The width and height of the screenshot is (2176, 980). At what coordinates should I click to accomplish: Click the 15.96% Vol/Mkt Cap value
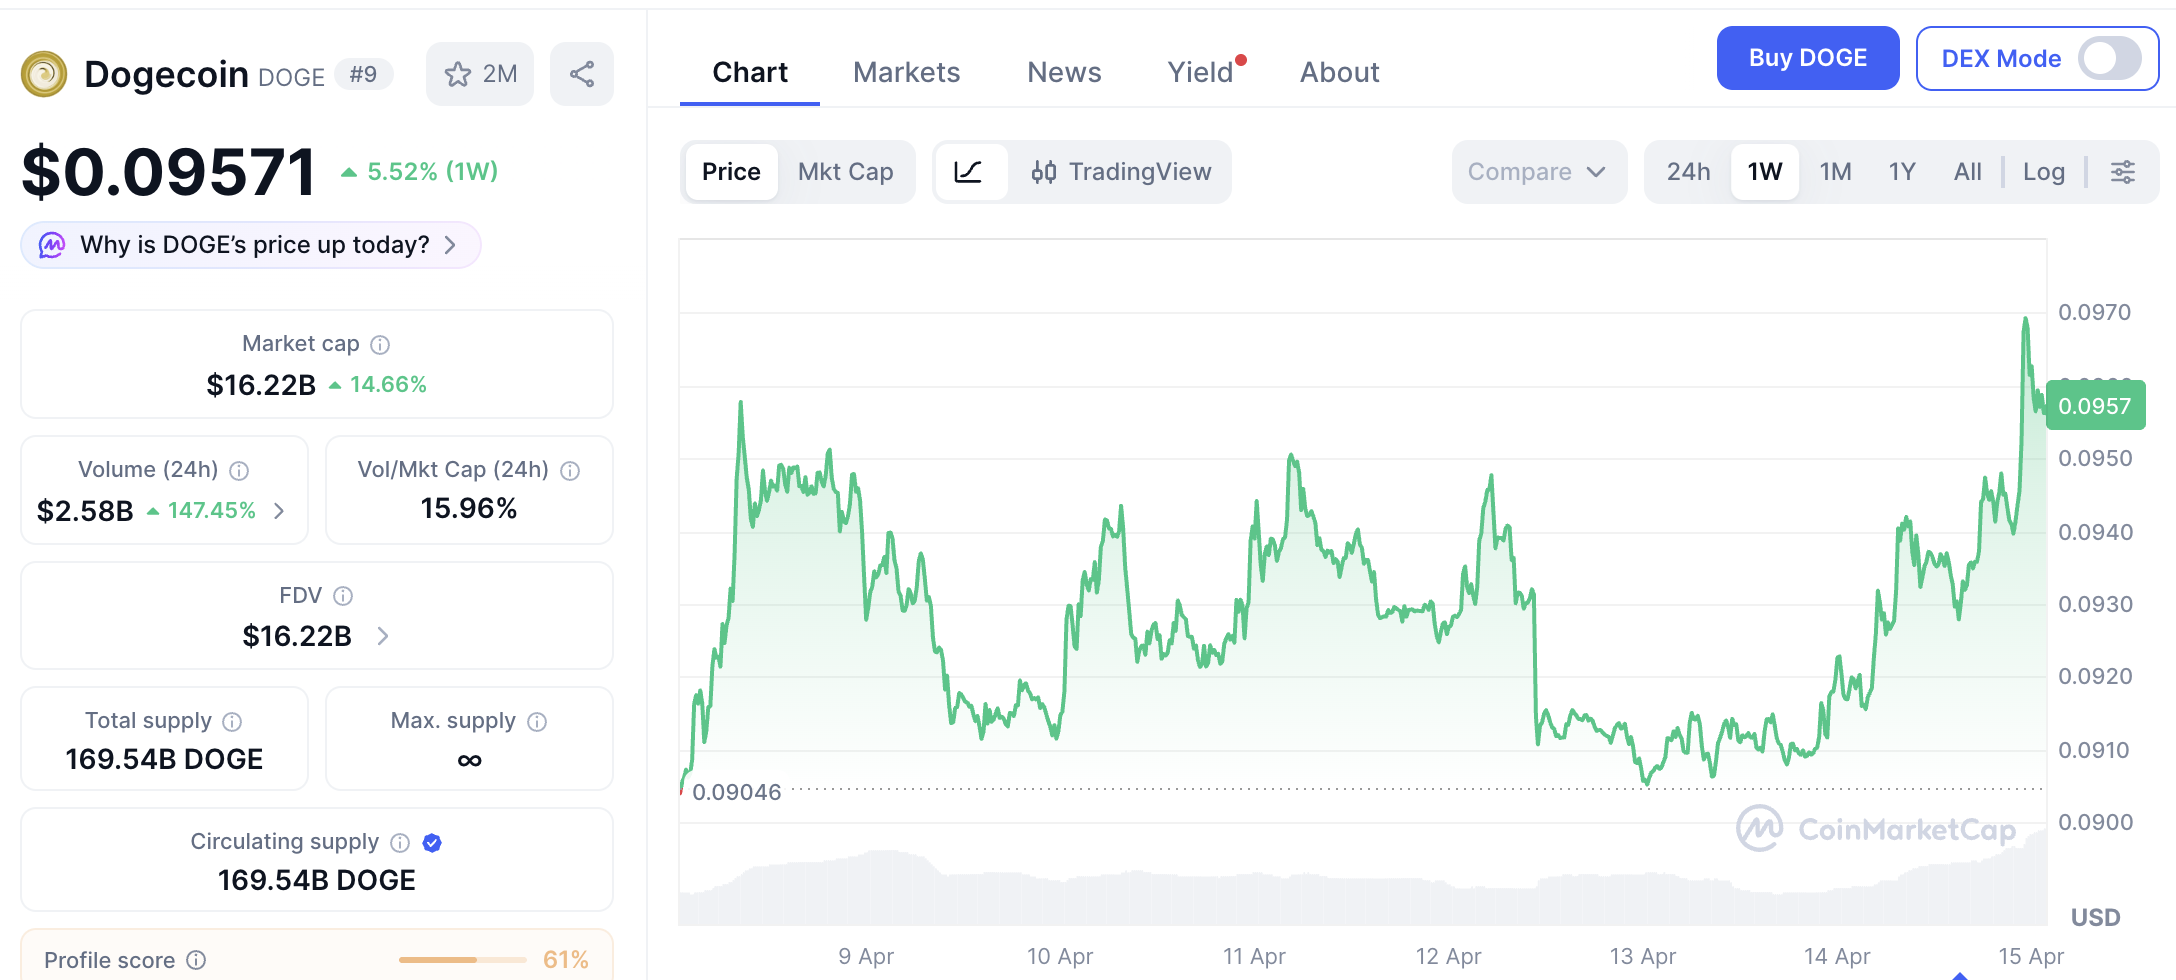pos(469,509)
